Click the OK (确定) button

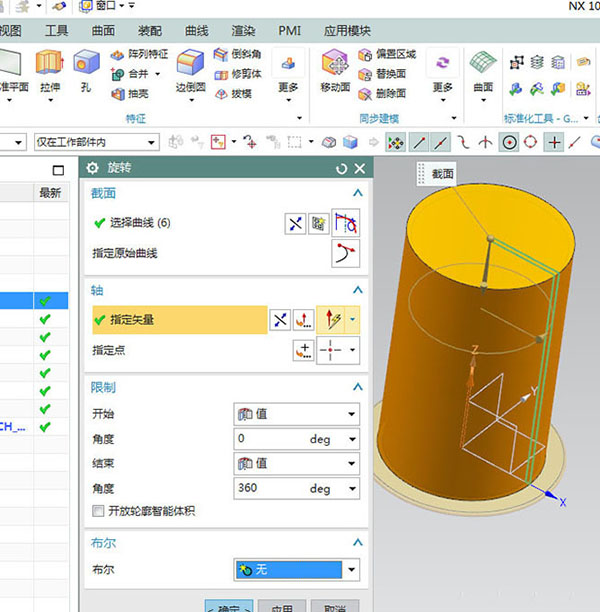(x=229, y=606)
